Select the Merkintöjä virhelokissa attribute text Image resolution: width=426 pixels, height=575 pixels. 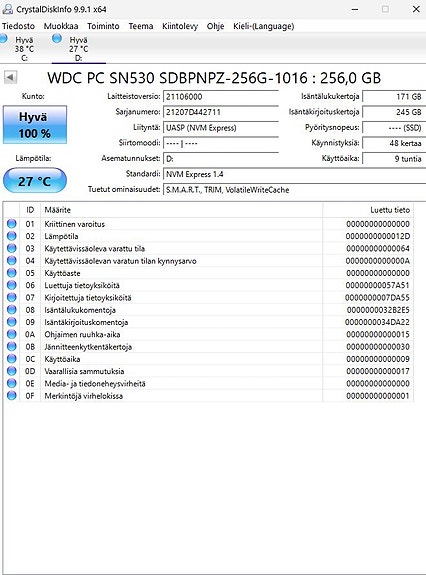point(84,396)
